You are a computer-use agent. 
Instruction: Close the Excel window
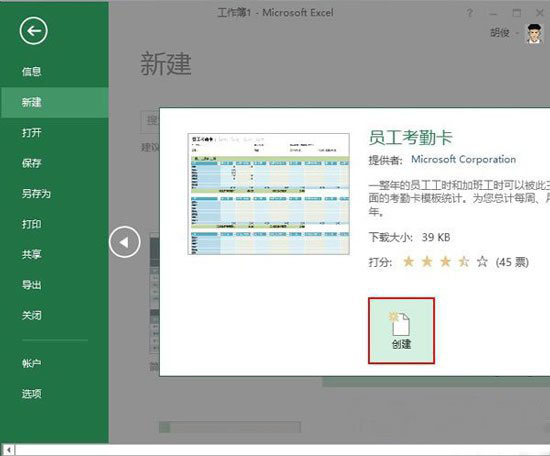[540, 13]
